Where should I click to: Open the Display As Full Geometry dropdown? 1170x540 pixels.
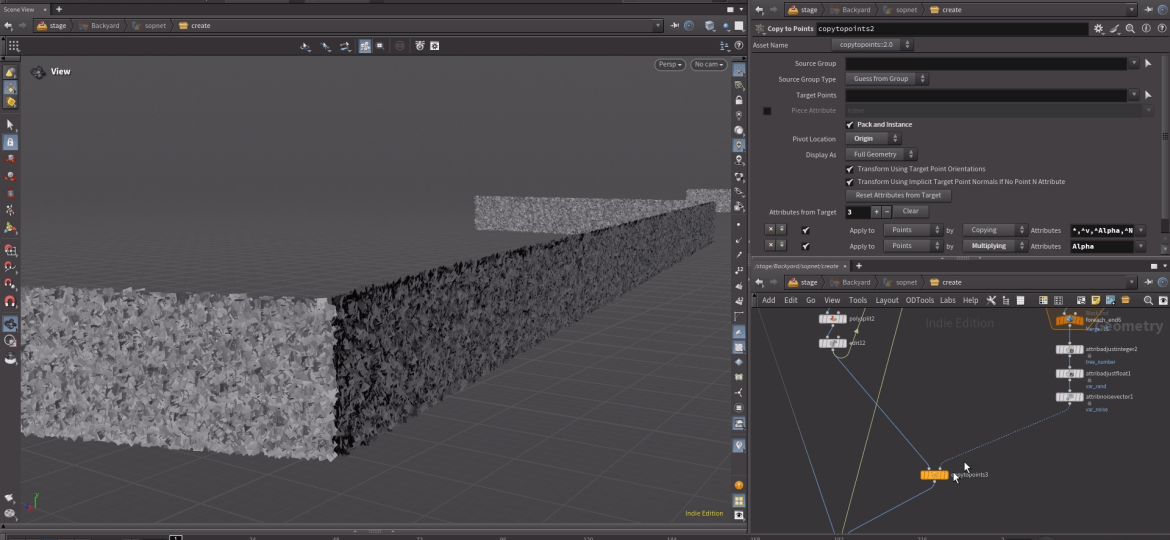881,155
